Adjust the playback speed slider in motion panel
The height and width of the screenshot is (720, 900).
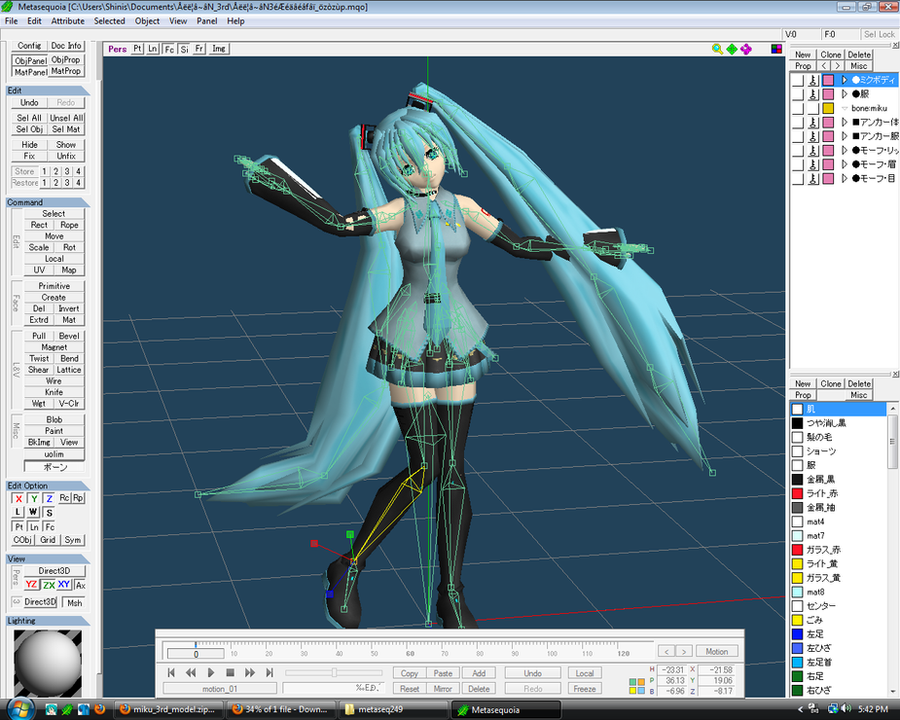point(334,672)
